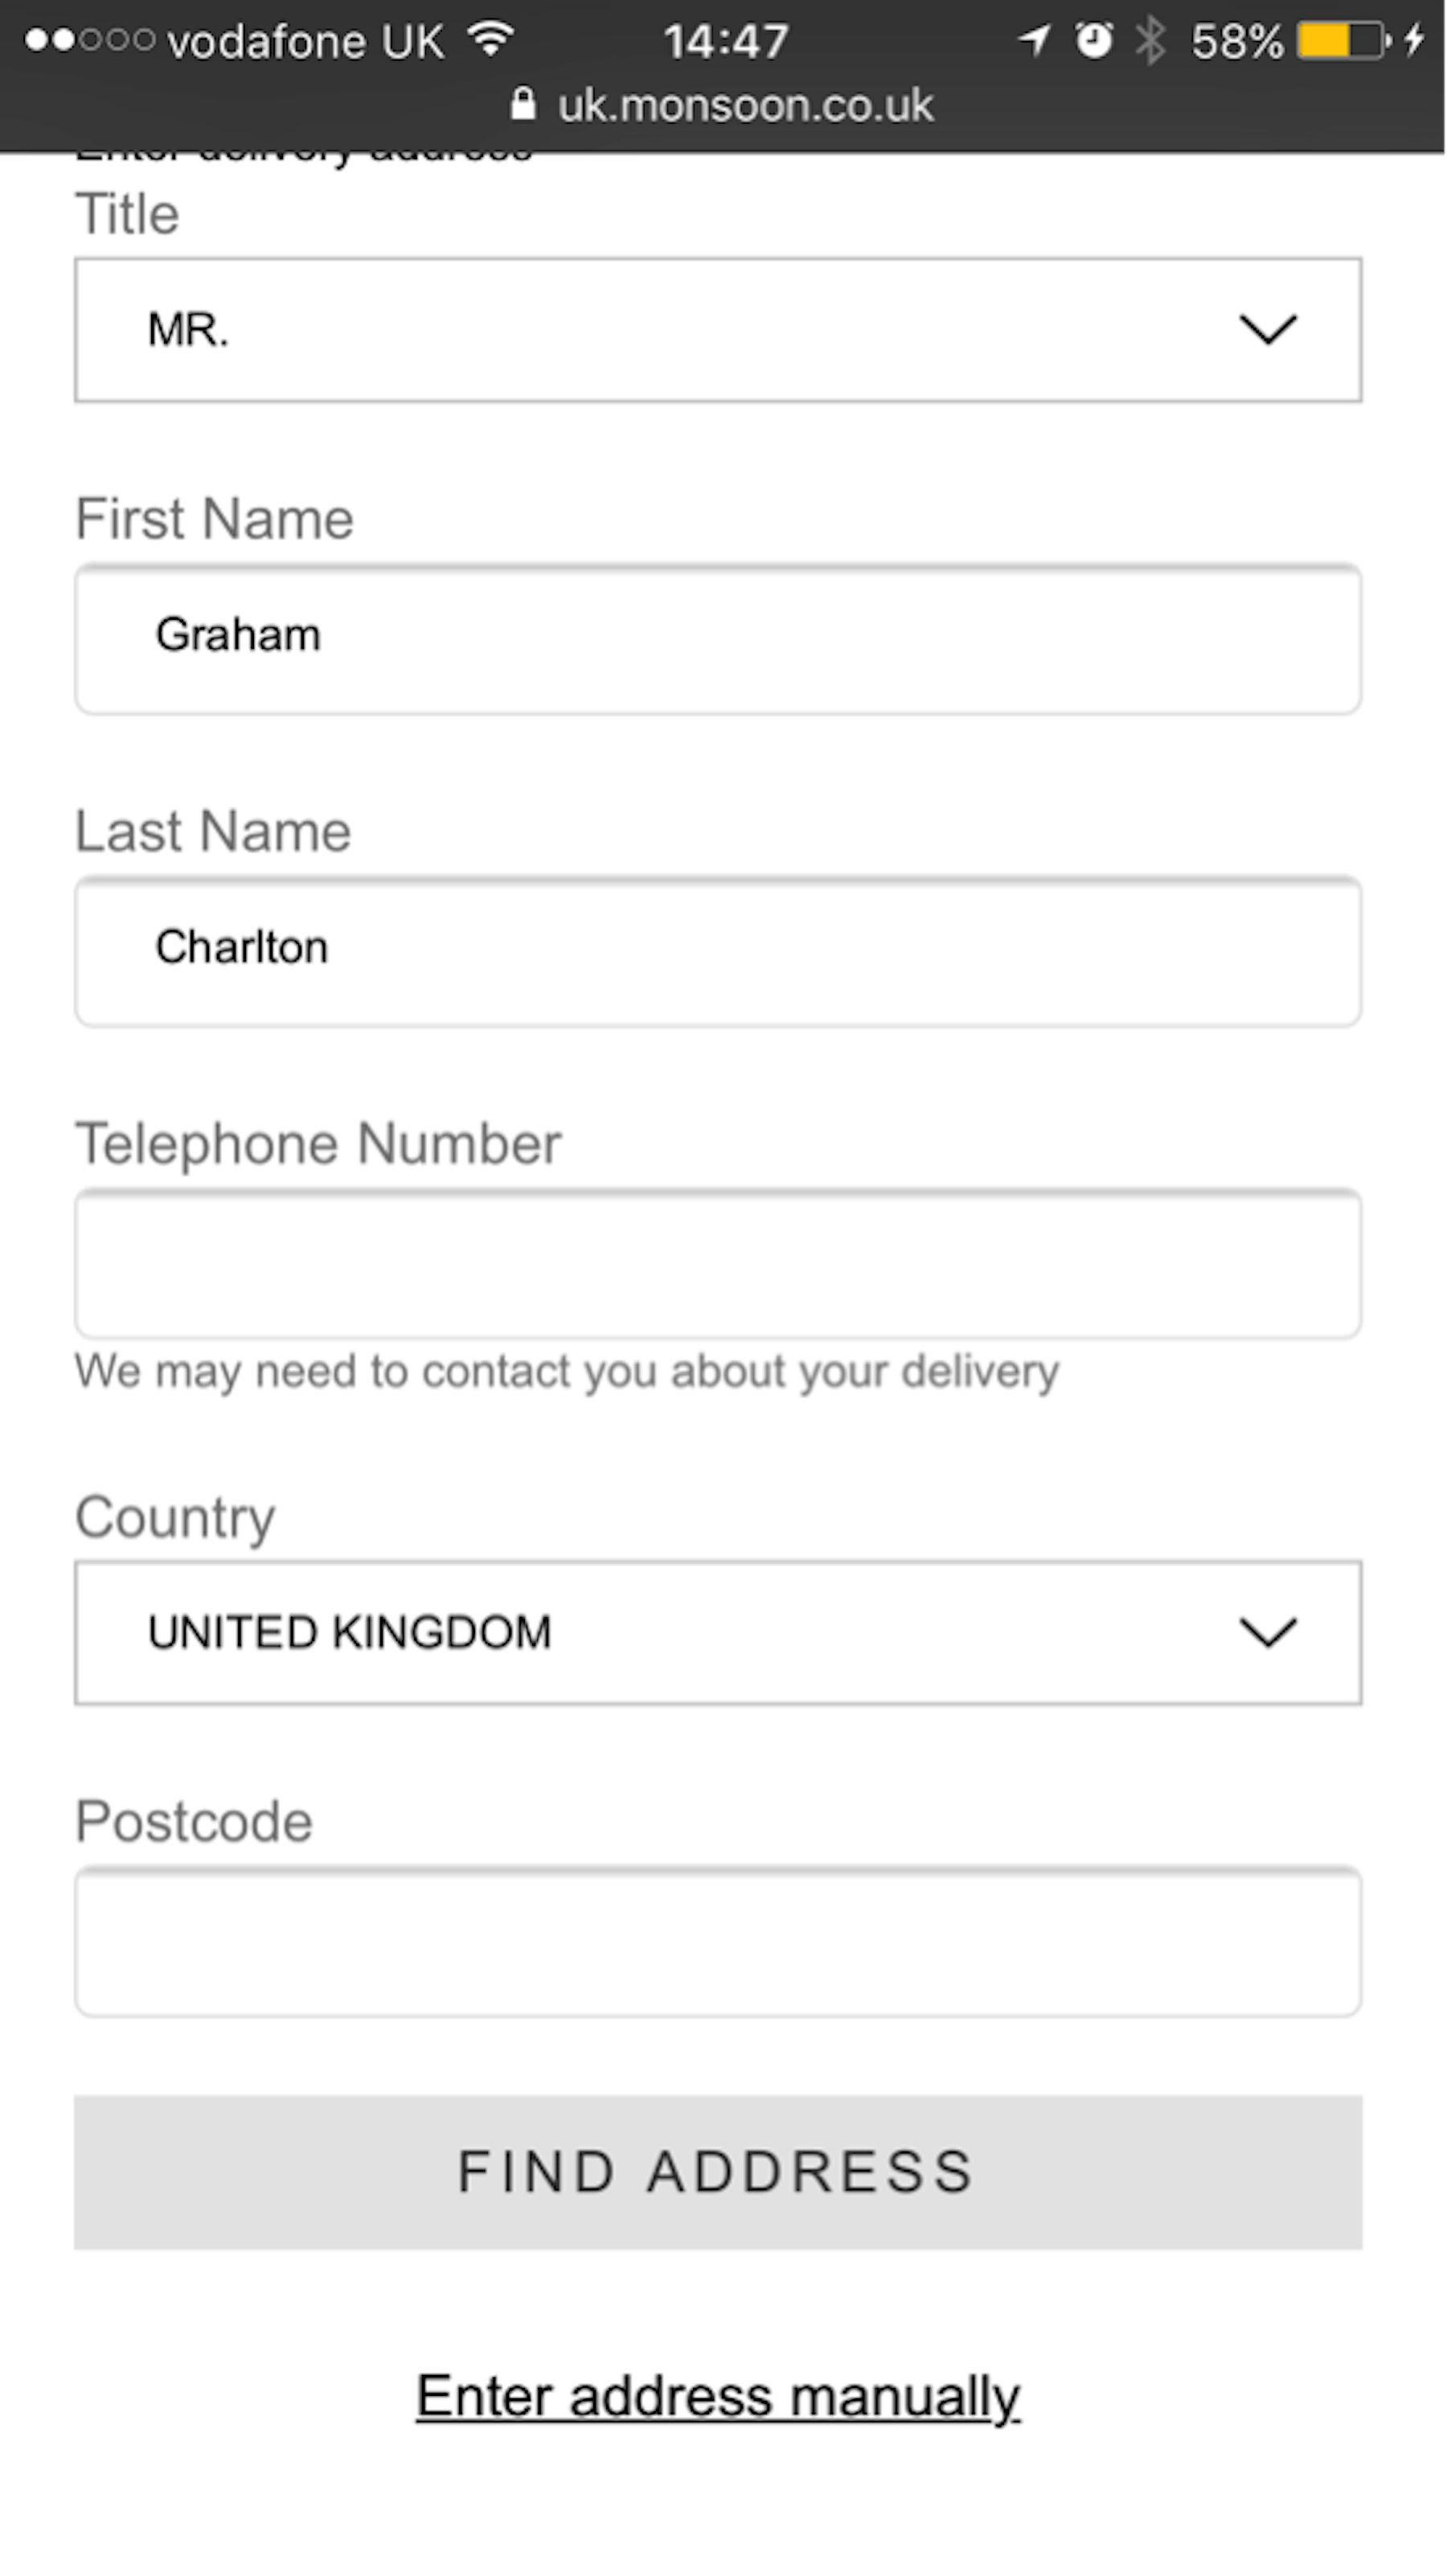Viewport: 1447px width, 2576px height.
Task: Tap the vodafone UK carrier label
Action: 306,41
